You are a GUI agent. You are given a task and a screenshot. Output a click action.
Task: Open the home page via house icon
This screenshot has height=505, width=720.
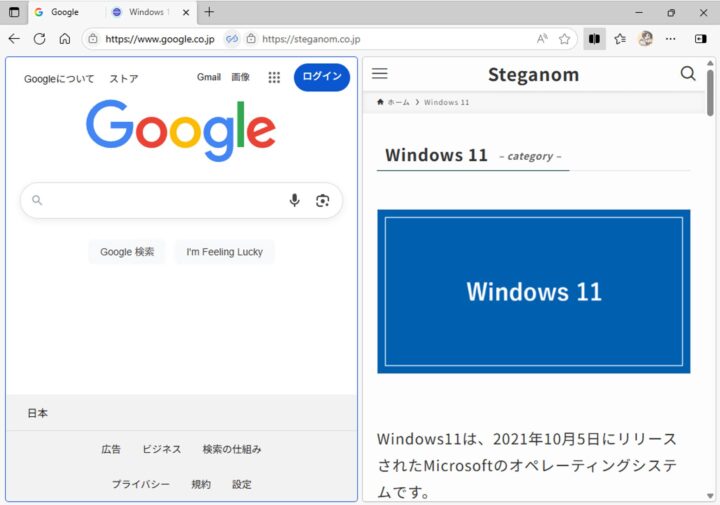(65, 39)
